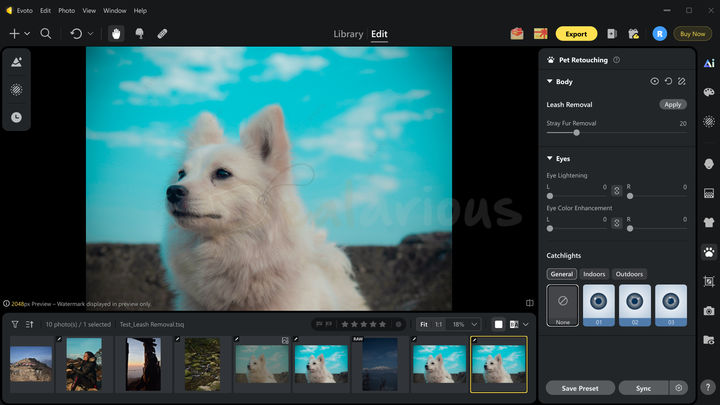Reset the Body section settings
Viewport: 720px width, 405px height.
(x=668, y=81)
